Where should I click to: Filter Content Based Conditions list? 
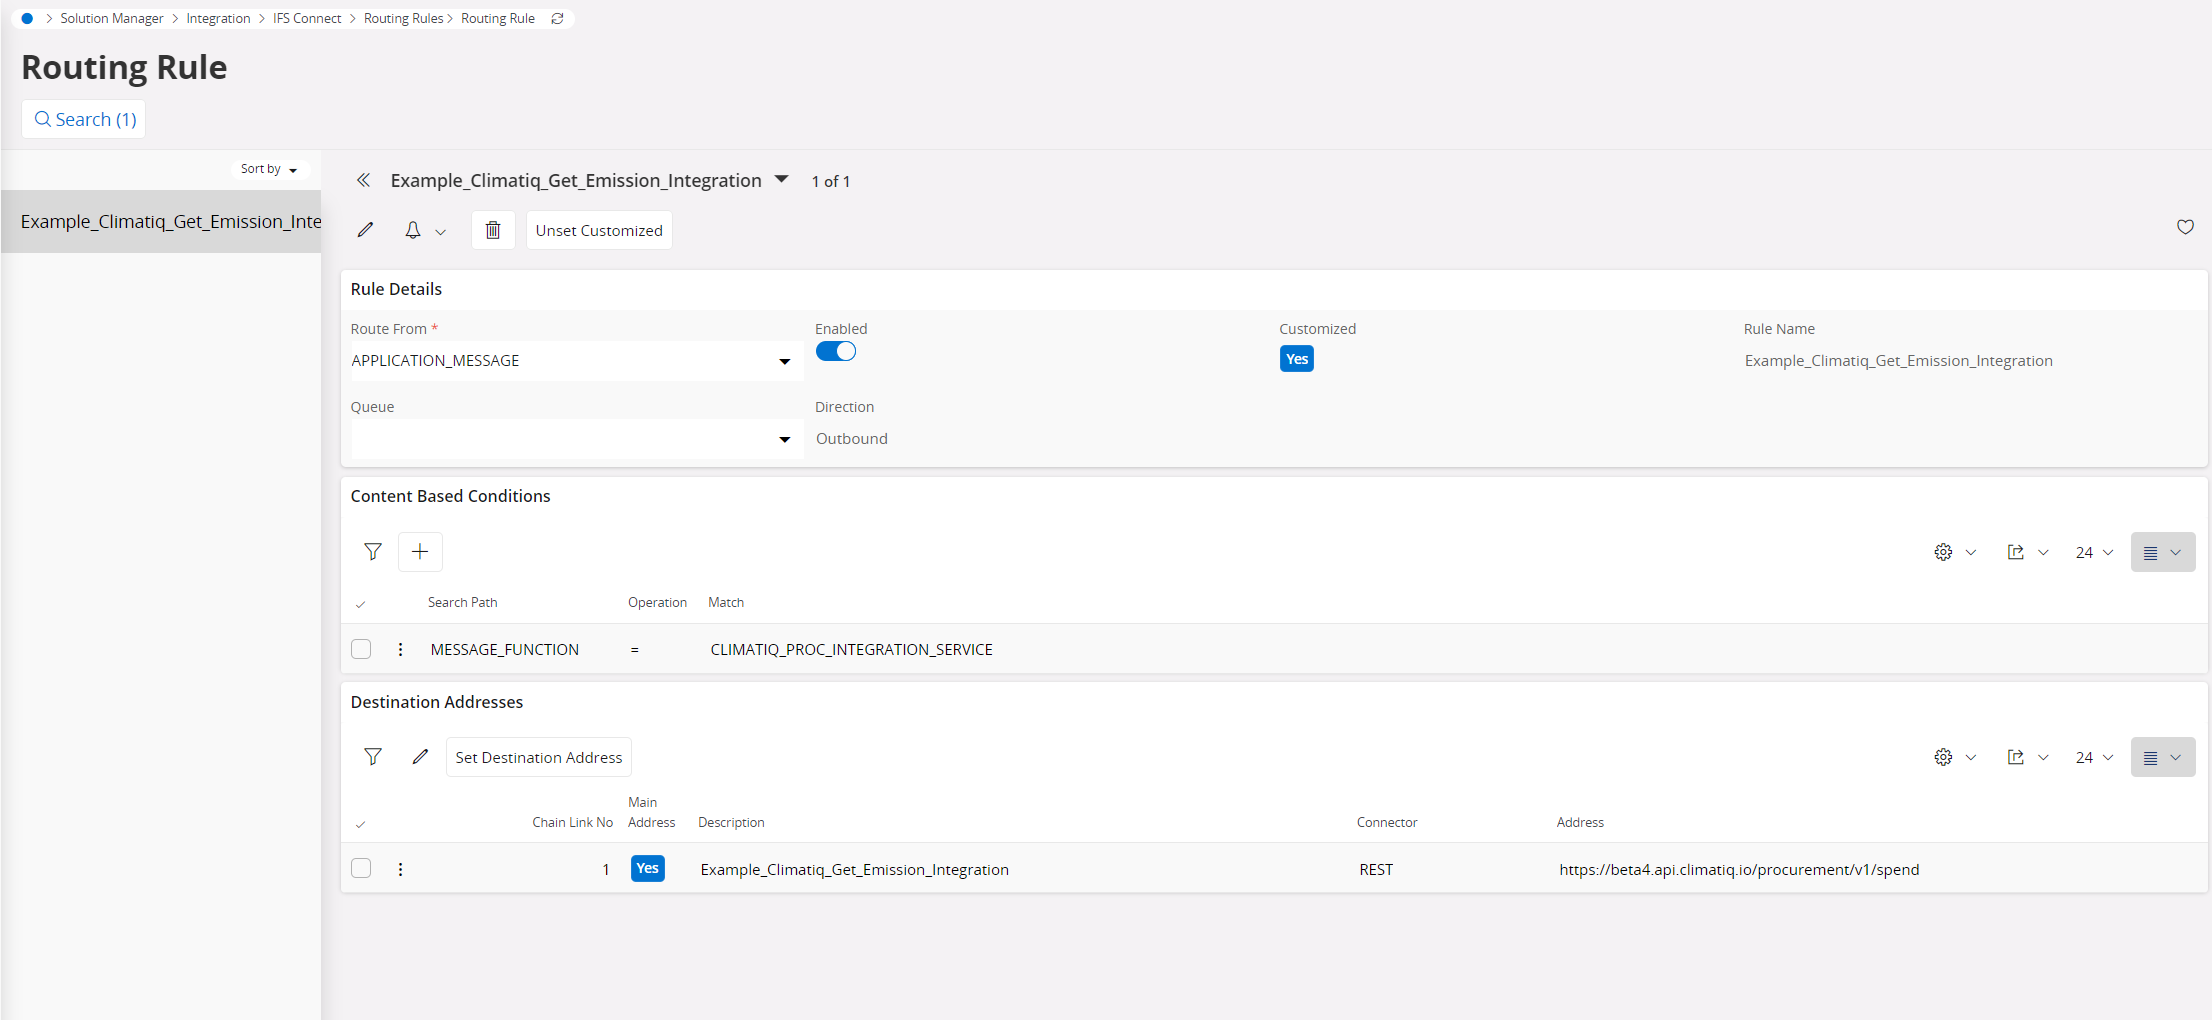click(x=373, y=551)
